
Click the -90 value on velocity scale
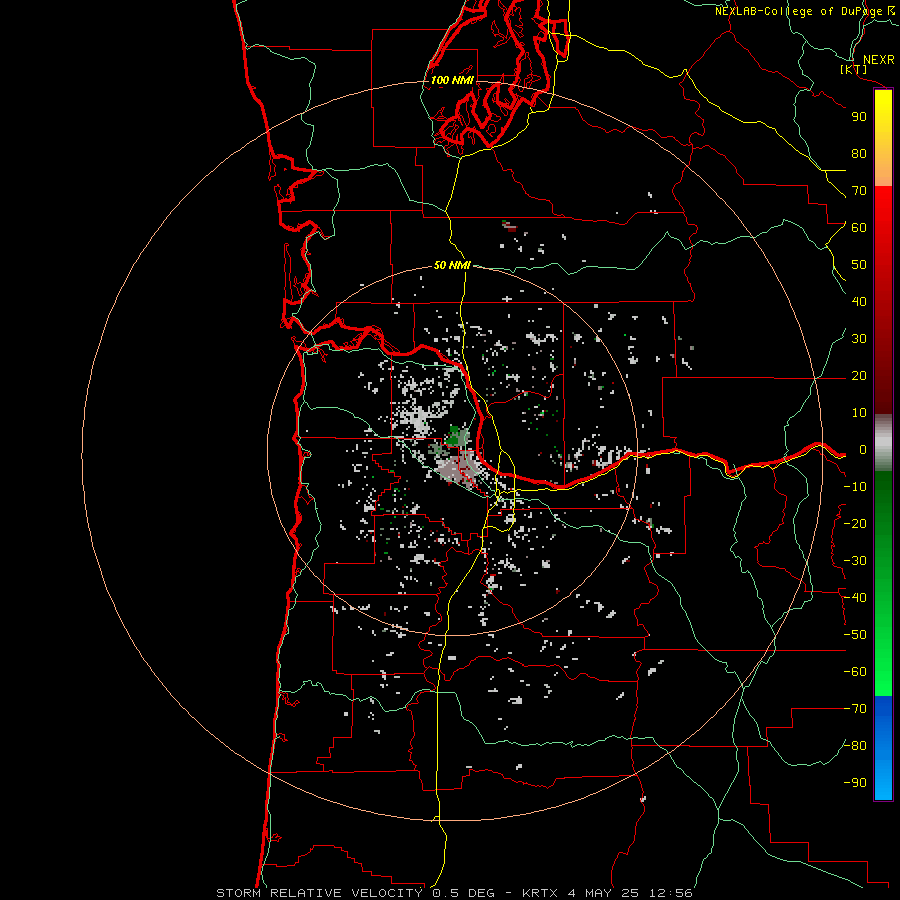(x=855, y=783)
